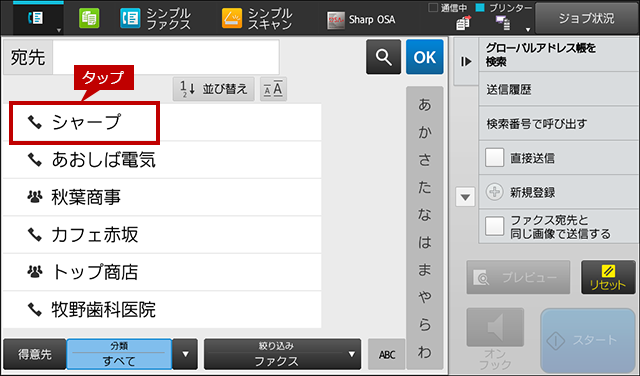Screen dimensions: 640x376
Task: Open シンプルファクス mode
Action: 156,19
